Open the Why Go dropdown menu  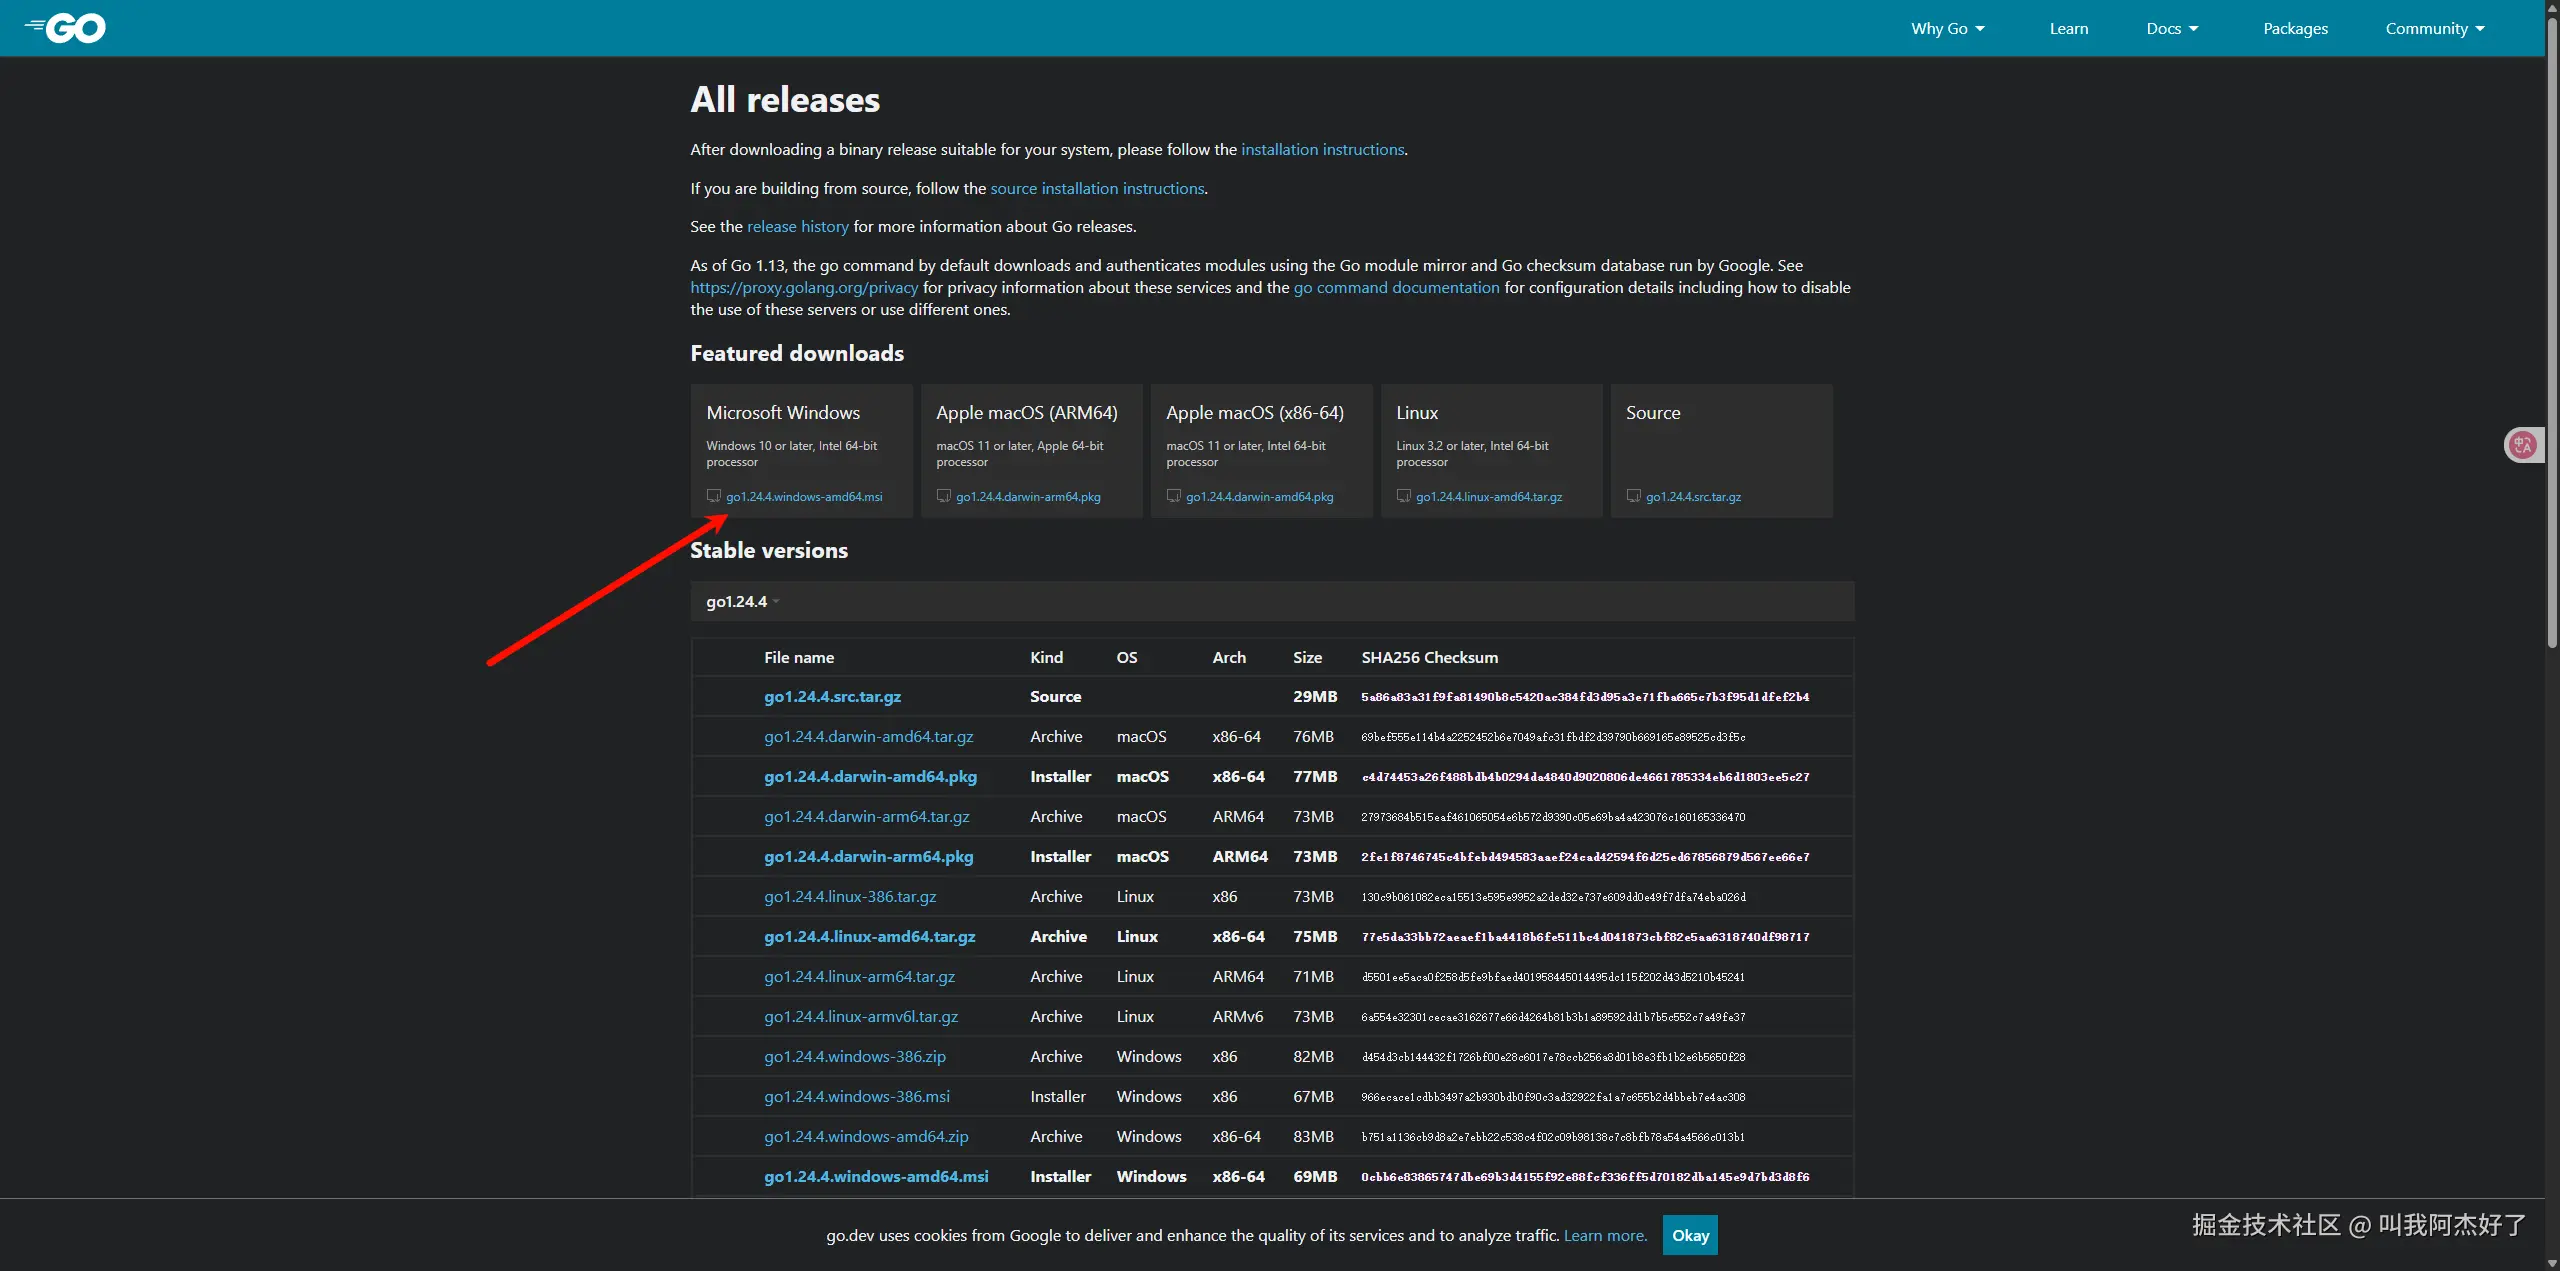tap(1947, 28)
